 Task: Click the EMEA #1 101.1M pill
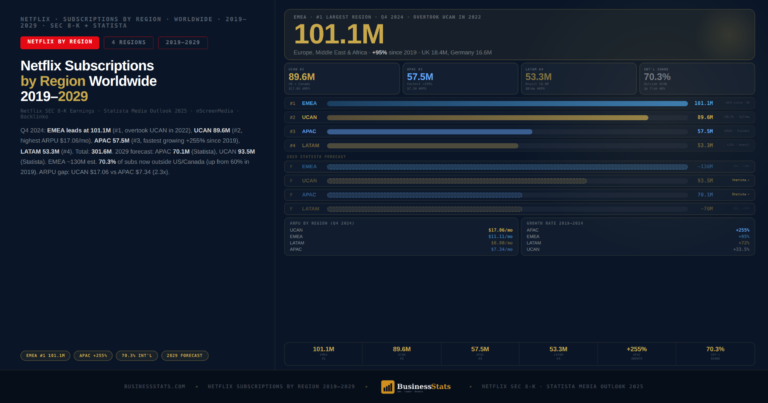(45, 356)
